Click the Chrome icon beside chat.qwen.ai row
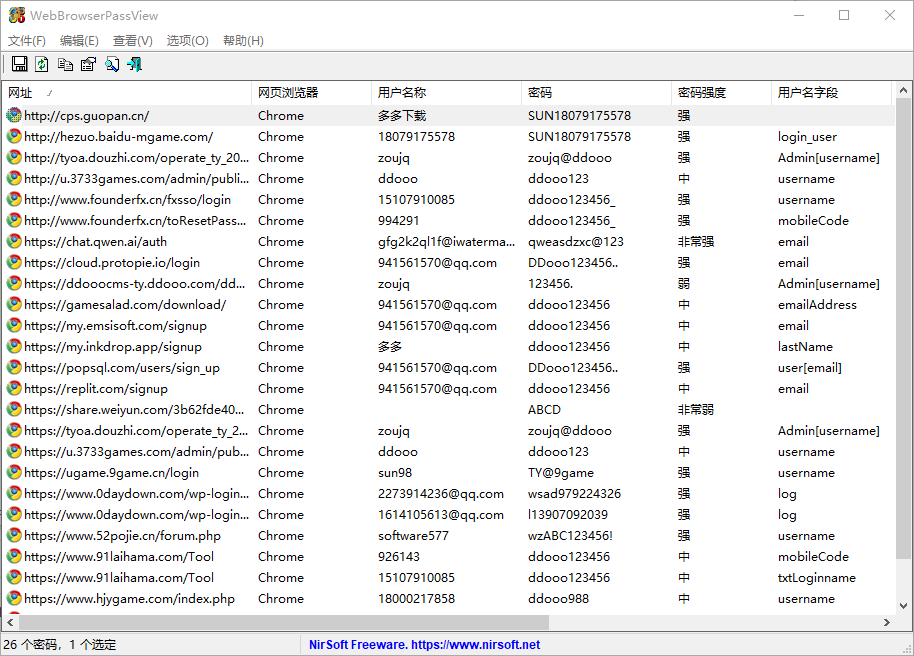 point(14,242)
